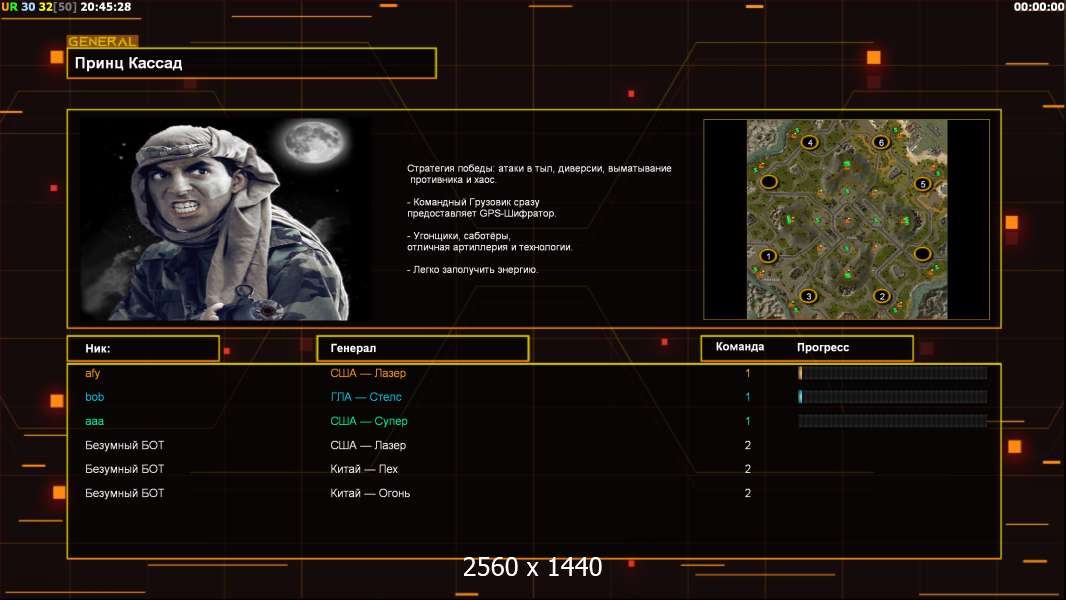The image size is (1066, 600).
Task: Click empty start marker between positions 5 and 2
Action: point(922,255)
